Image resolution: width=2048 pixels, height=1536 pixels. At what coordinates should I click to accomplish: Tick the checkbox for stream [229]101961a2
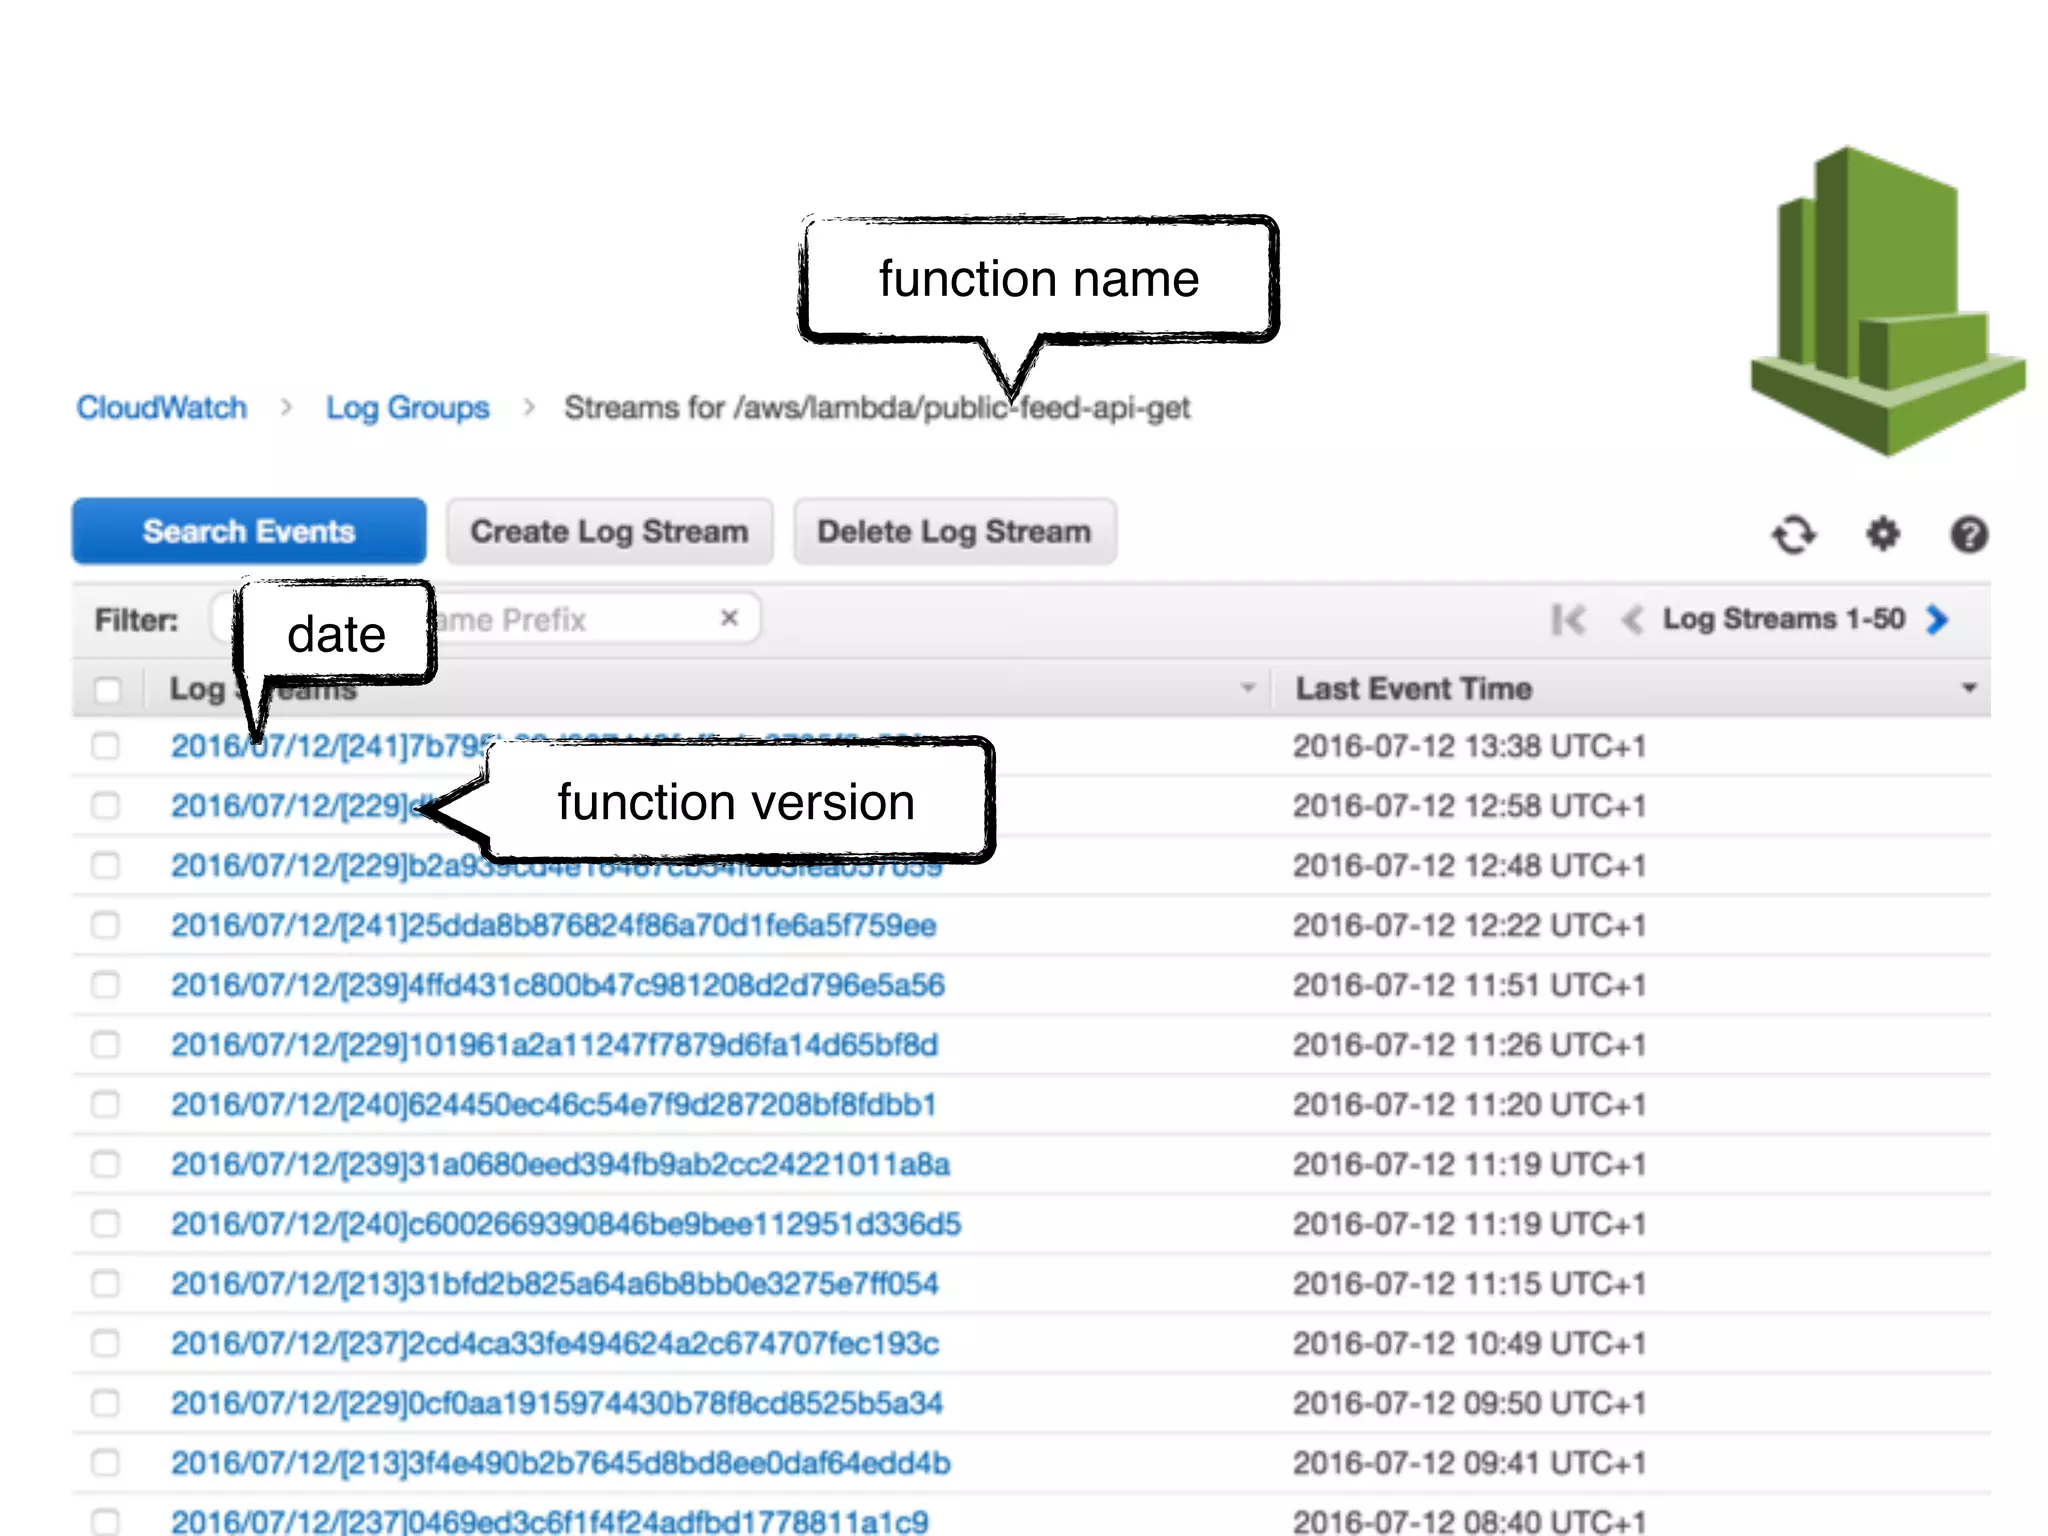pyautogui.click(x=106, y=1045)
